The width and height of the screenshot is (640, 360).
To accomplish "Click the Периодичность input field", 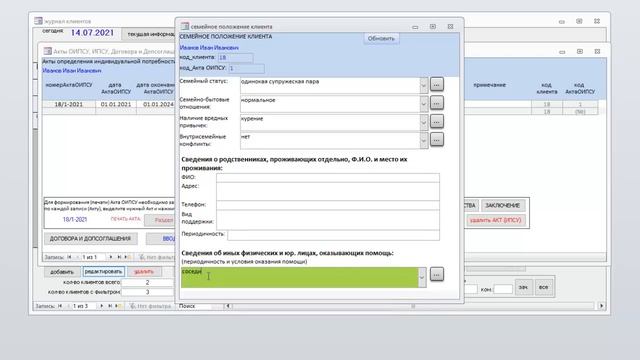I will [333, 235].
